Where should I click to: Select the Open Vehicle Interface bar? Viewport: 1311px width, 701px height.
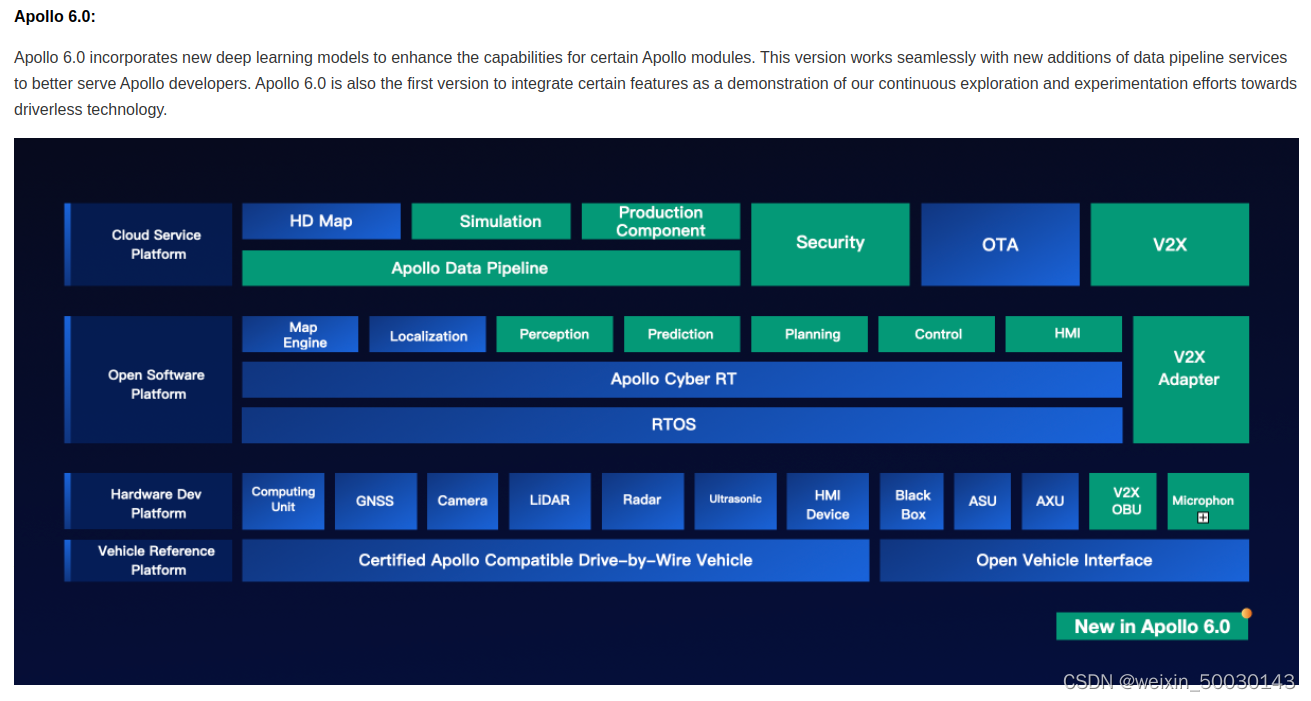1064,561
